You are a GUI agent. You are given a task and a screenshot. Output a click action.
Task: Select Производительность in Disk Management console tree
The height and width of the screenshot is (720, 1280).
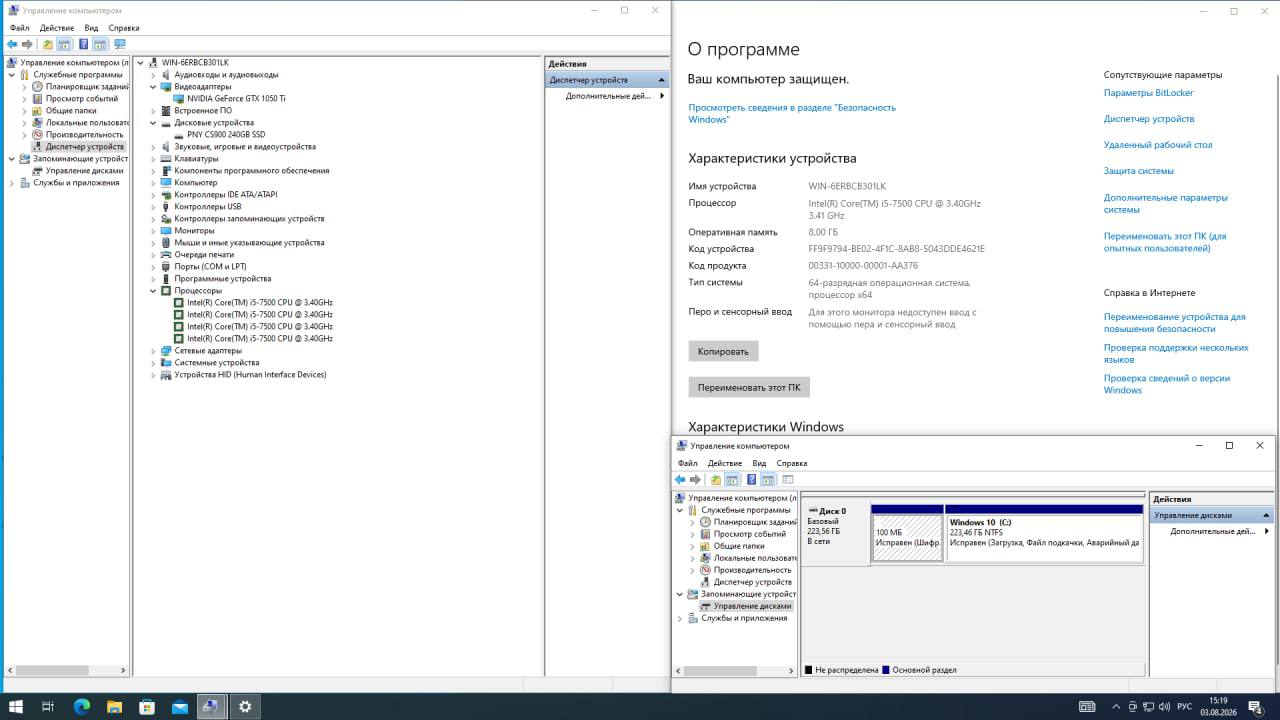tap(752, 570)
